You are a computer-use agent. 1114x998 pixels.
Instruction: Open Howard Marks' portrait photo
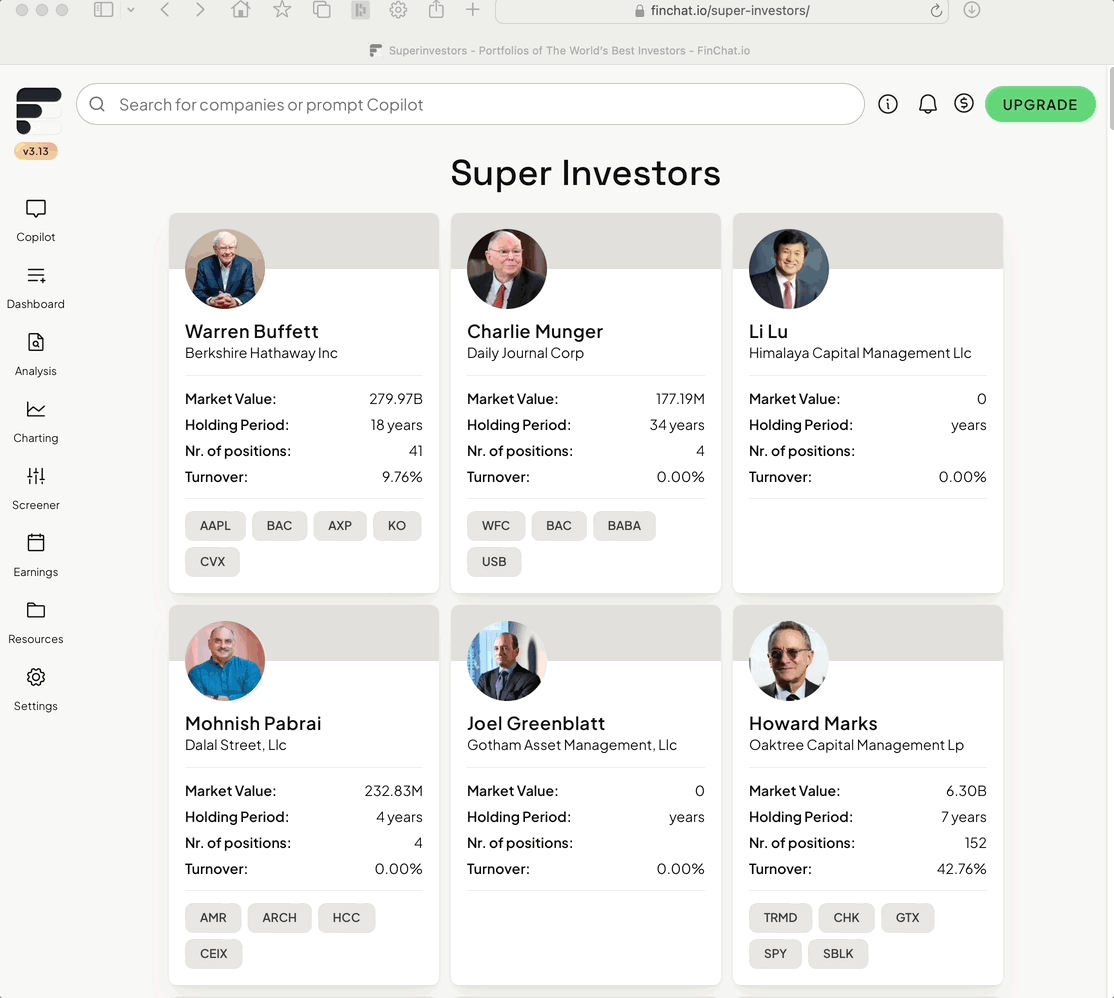coord(789,661)
